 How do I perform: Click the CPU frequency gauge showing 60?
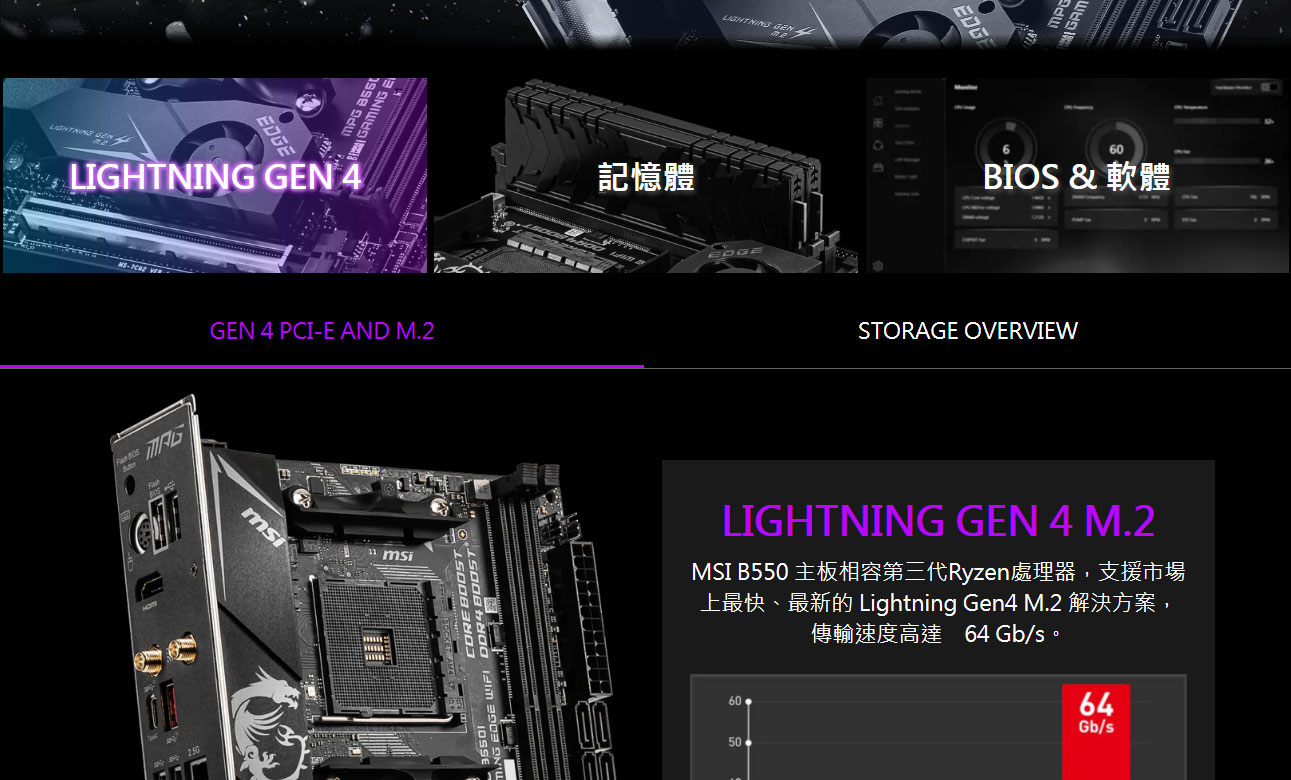point(1116,149)
